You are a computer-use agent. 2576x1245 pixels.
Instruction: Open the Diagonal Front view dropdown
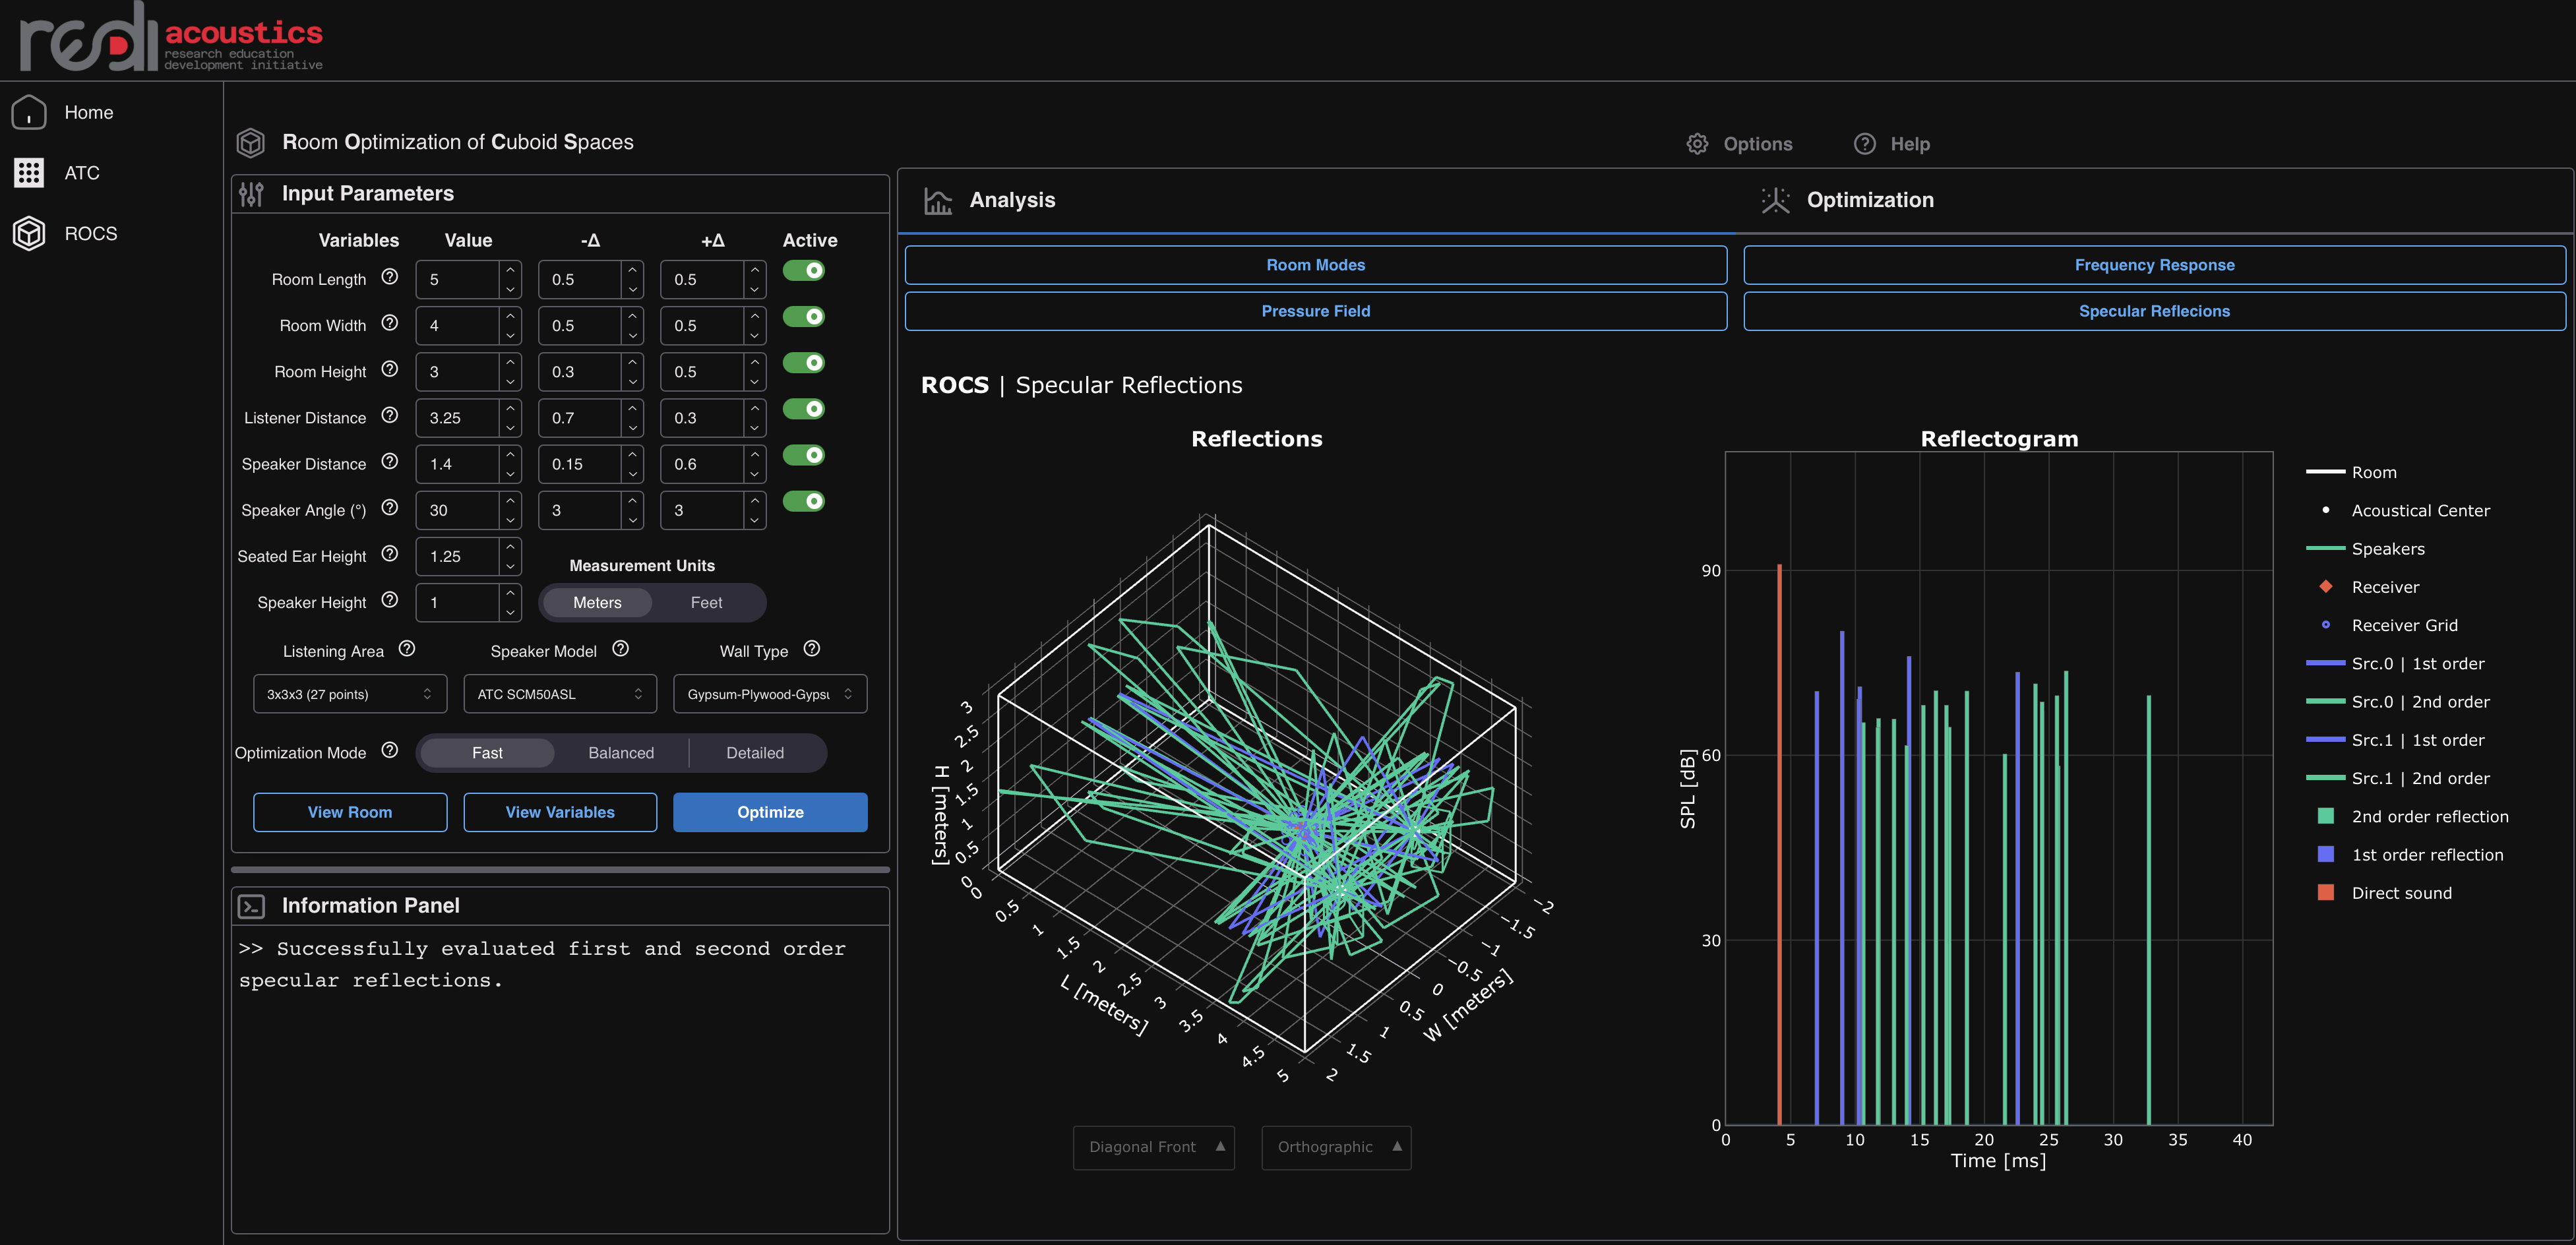click(x=1153, y=1147)
